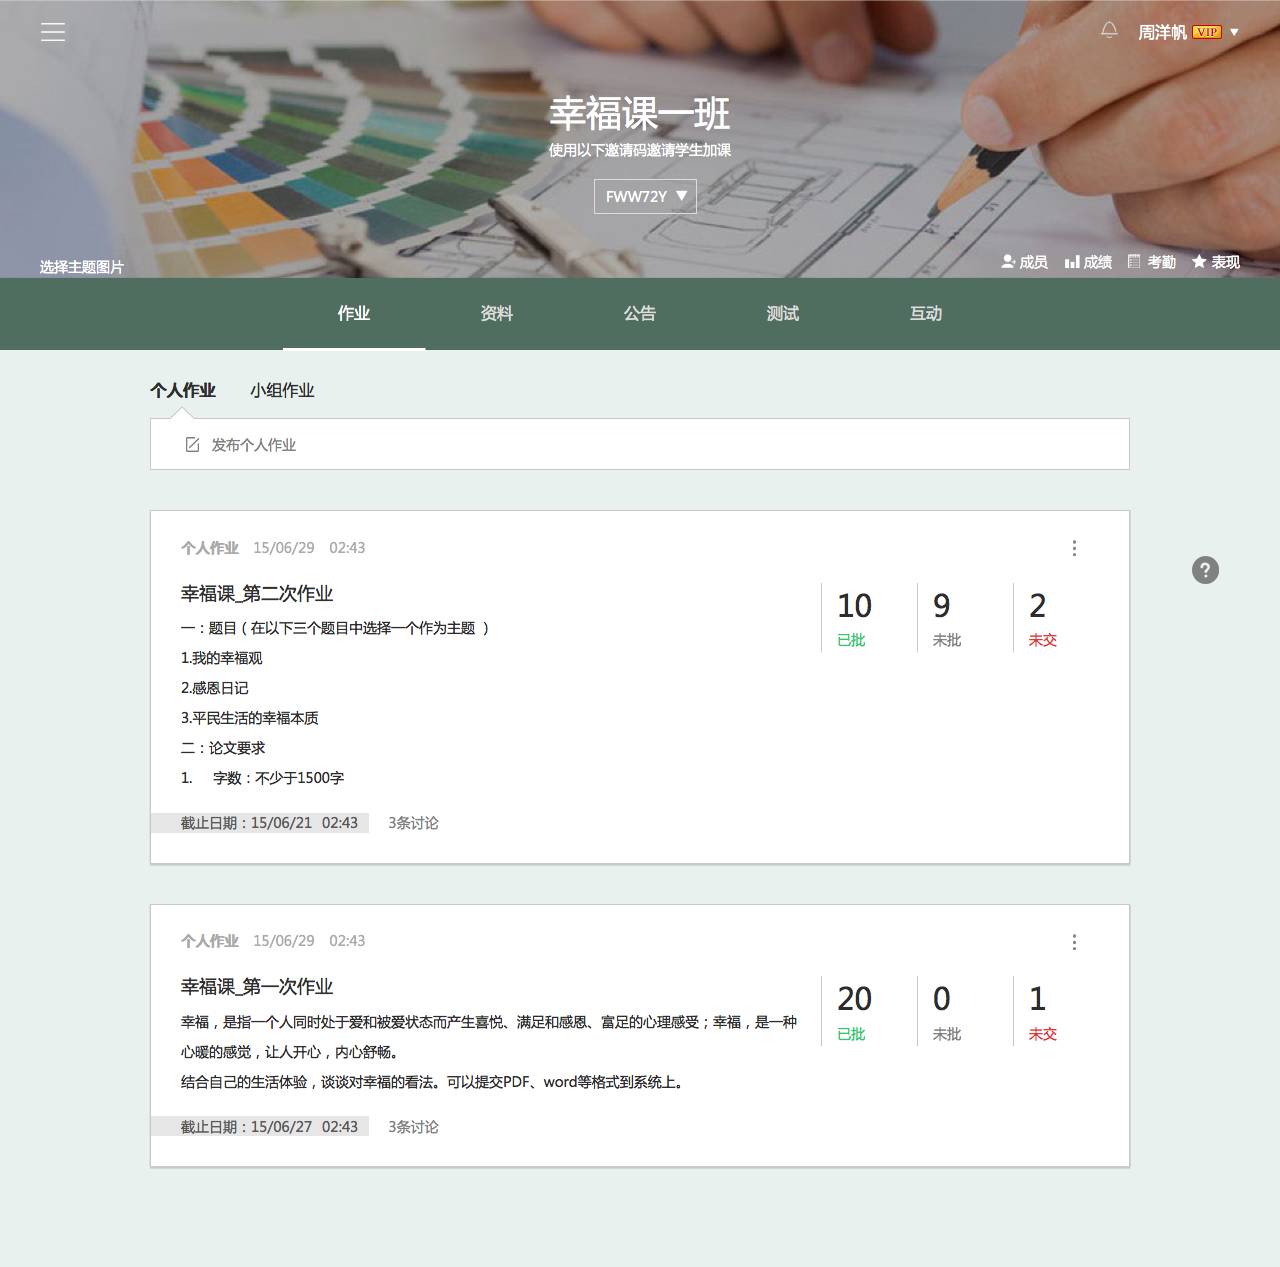View 10 已批 graded submissions
The width and height of the screenshot is (1280, 1267).
pos(855,619)
